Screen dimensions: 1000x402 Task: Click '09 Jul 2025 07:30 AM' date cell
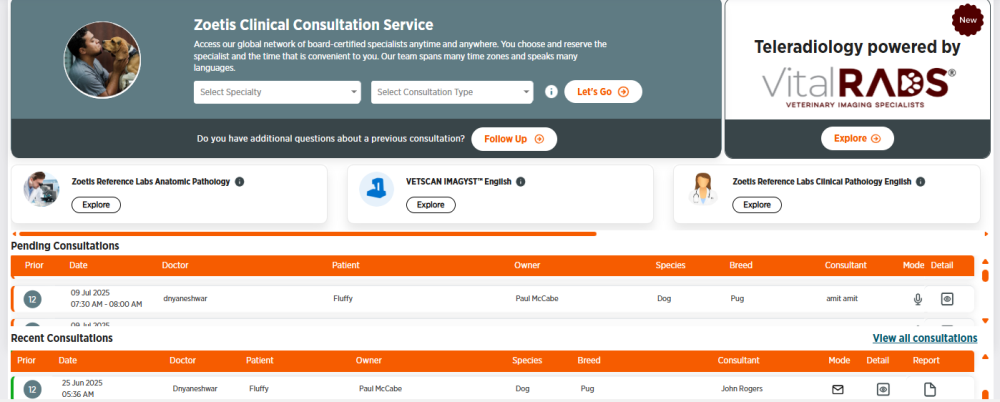pyautogui.click(x=107, y=299)
